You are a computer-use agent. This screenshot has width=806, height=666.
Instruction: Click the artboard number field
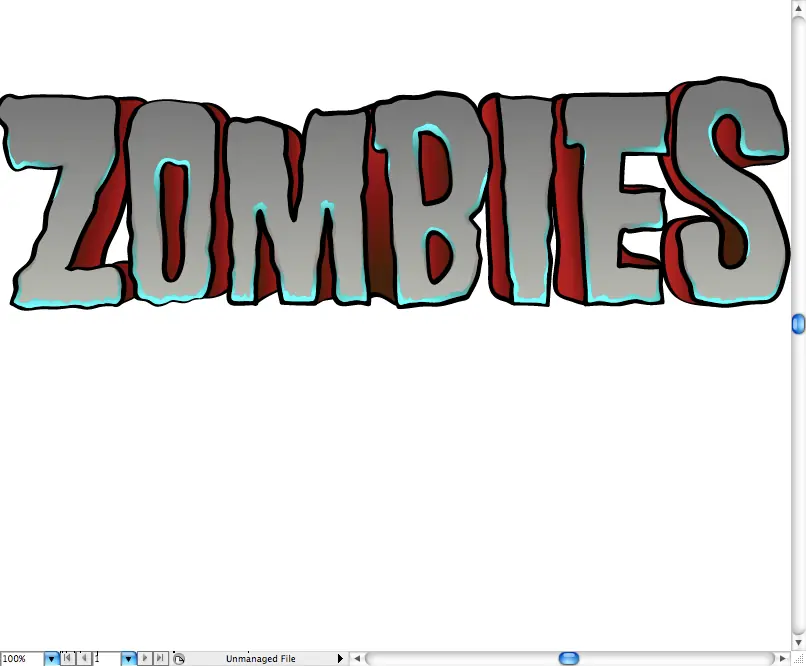pos(107,658)
